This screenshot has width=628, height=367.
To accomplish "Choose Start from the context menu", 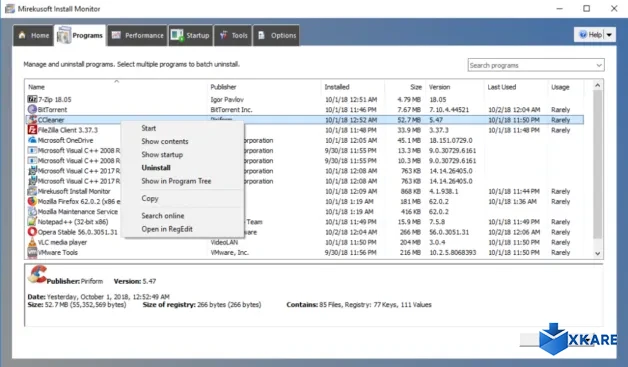I will point(149,128).
